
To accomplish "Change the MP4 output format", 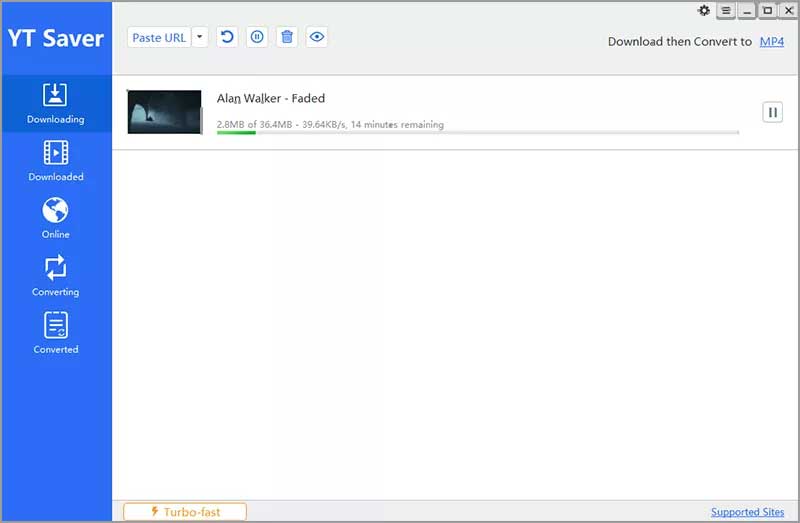I will tap(771, 42).
